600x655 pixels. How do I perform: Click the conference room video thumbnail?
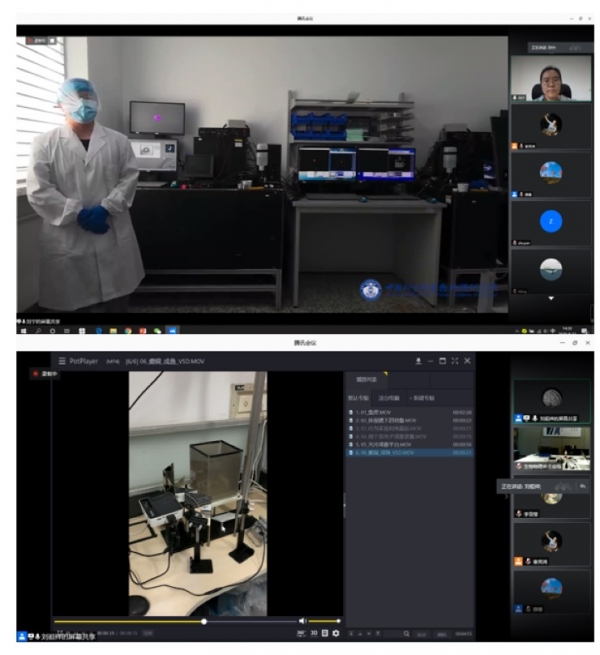(x=552, y=449)
